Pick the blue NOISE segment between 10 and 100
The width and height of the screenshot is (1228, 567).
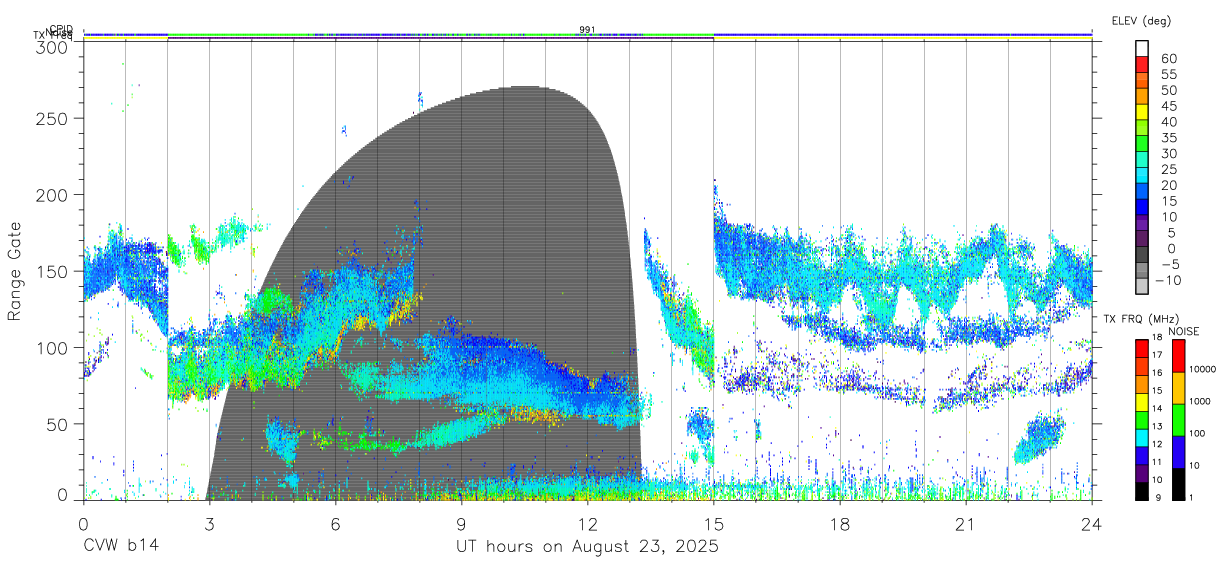[1178, 452]
